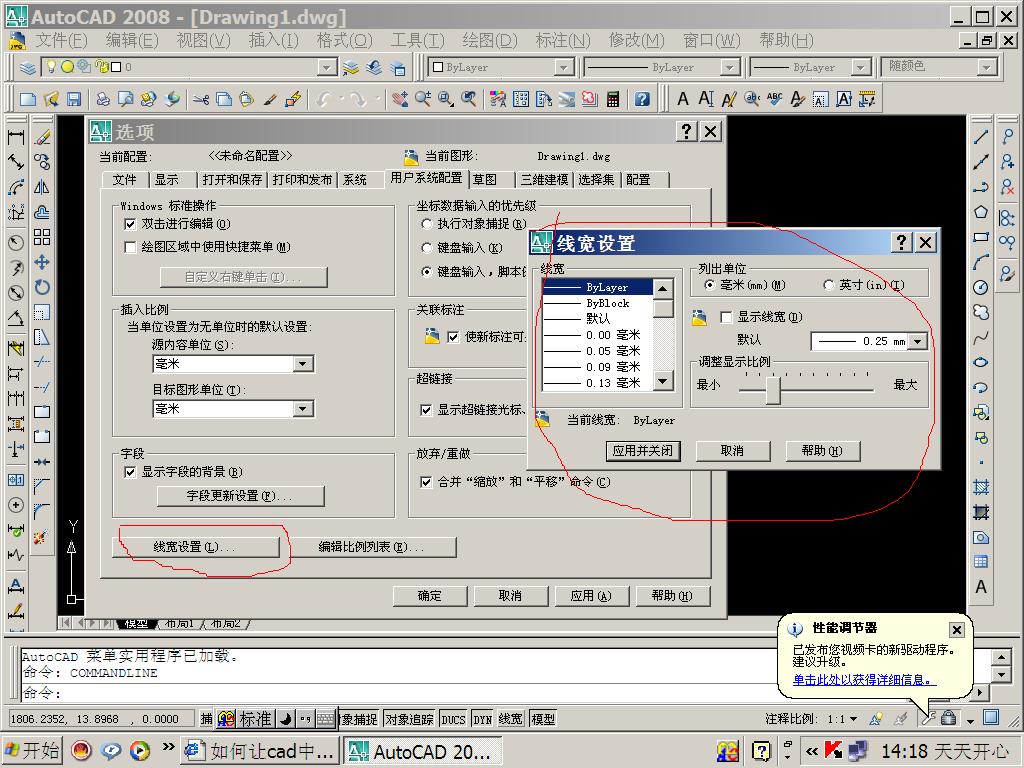Viewport: 1024px width, 768px height.
Task: Click the driver update details link
Action: click(865, 680)
